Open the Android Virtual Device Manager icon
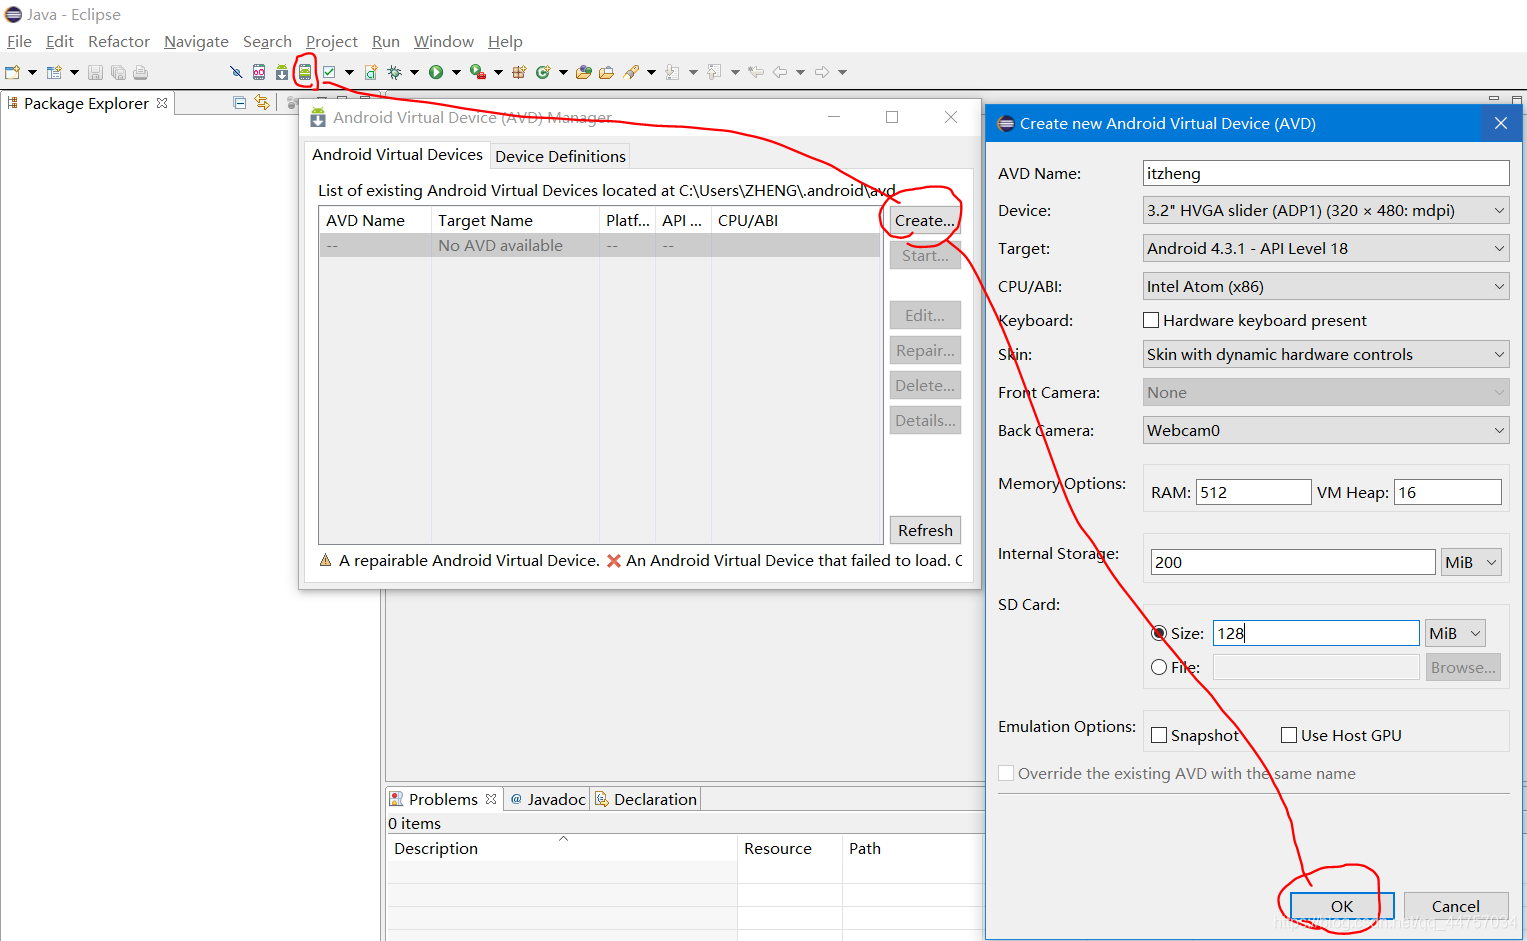1527x941 pixels. pos(305,72)
